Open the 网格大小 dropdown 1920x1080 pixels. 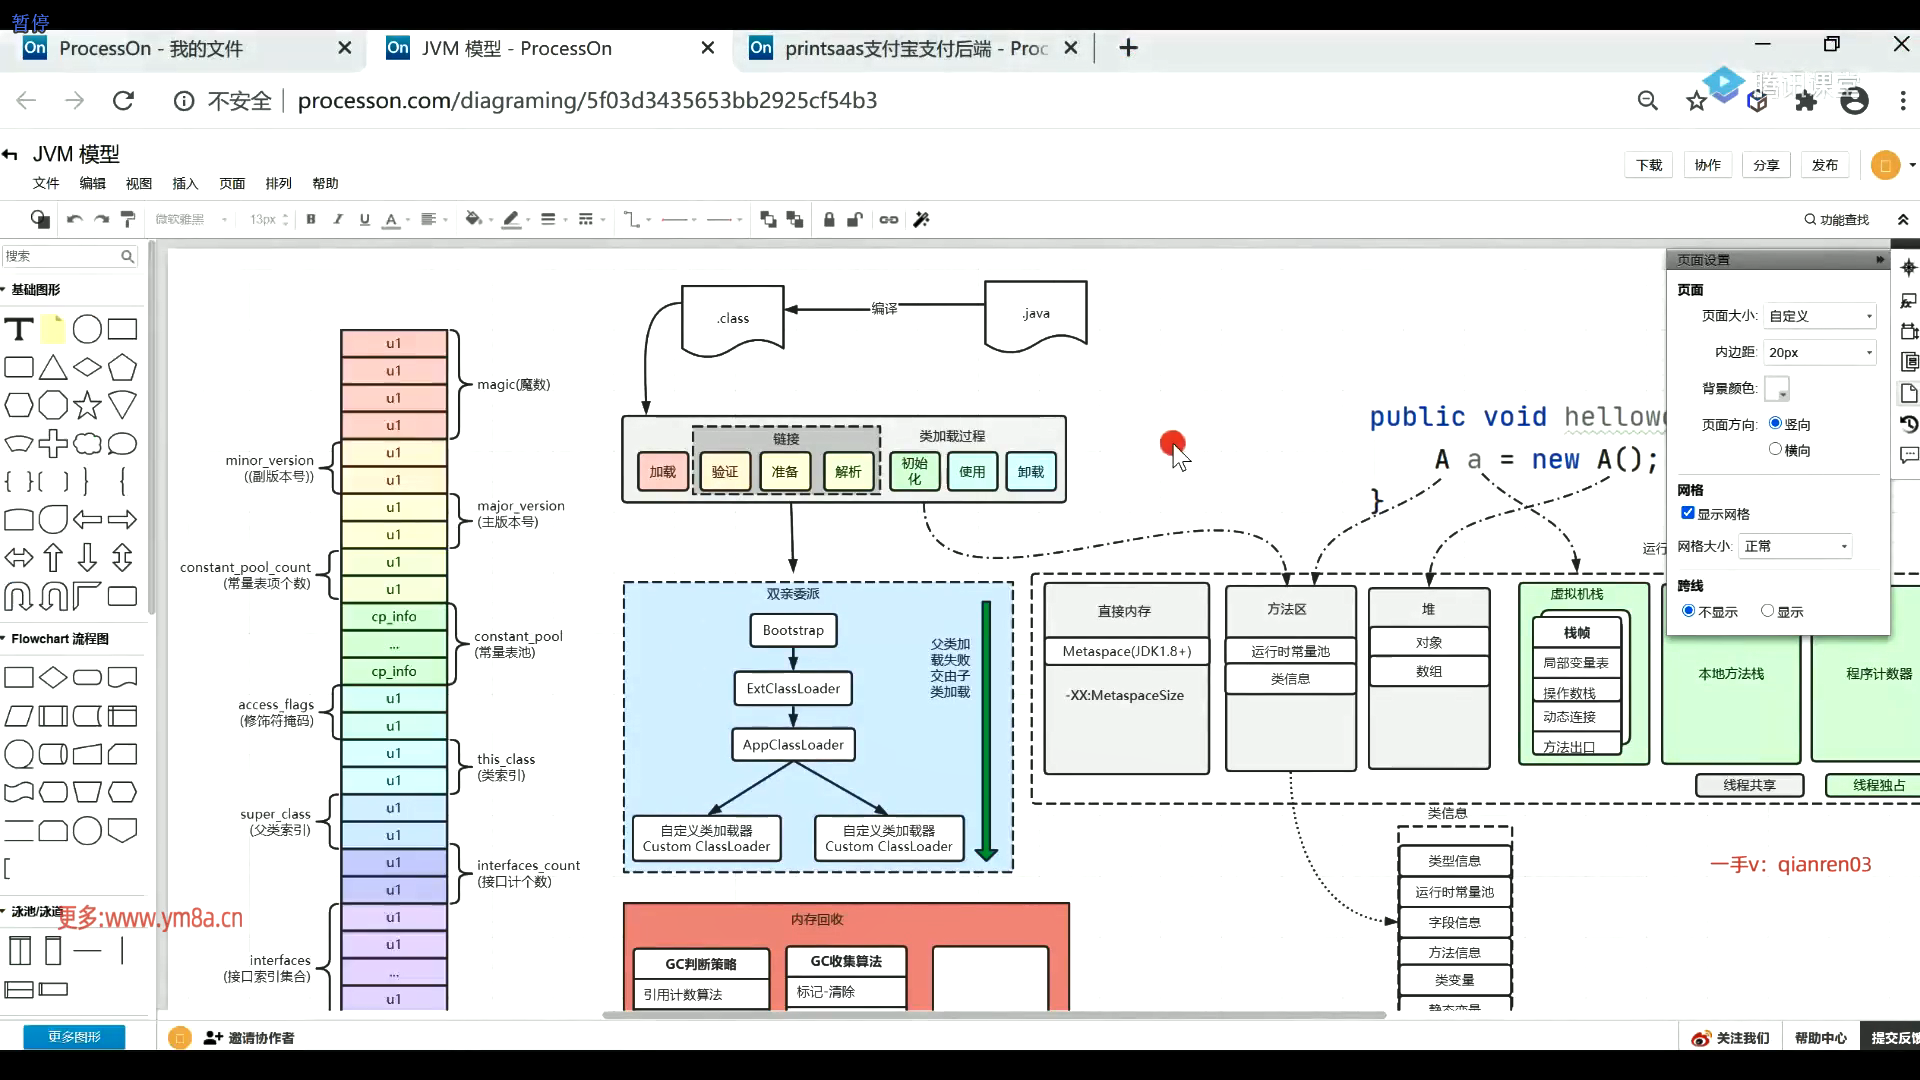coord(1796,546)
